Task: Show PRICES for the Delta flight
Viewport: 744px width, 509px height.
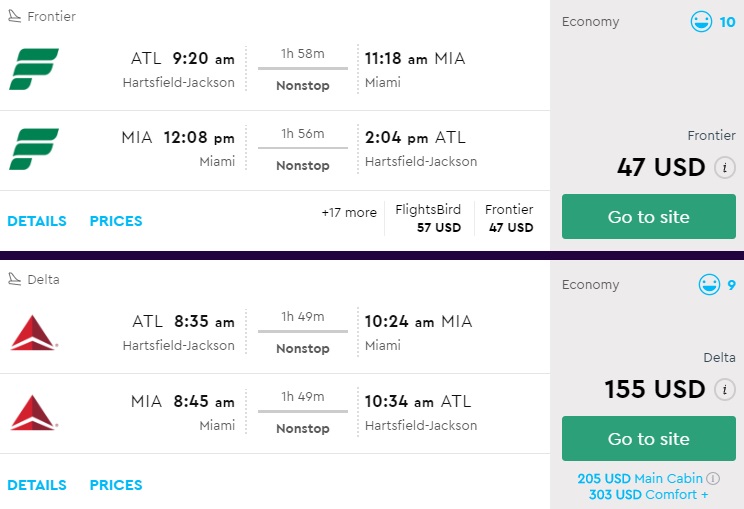Action: 116,485
